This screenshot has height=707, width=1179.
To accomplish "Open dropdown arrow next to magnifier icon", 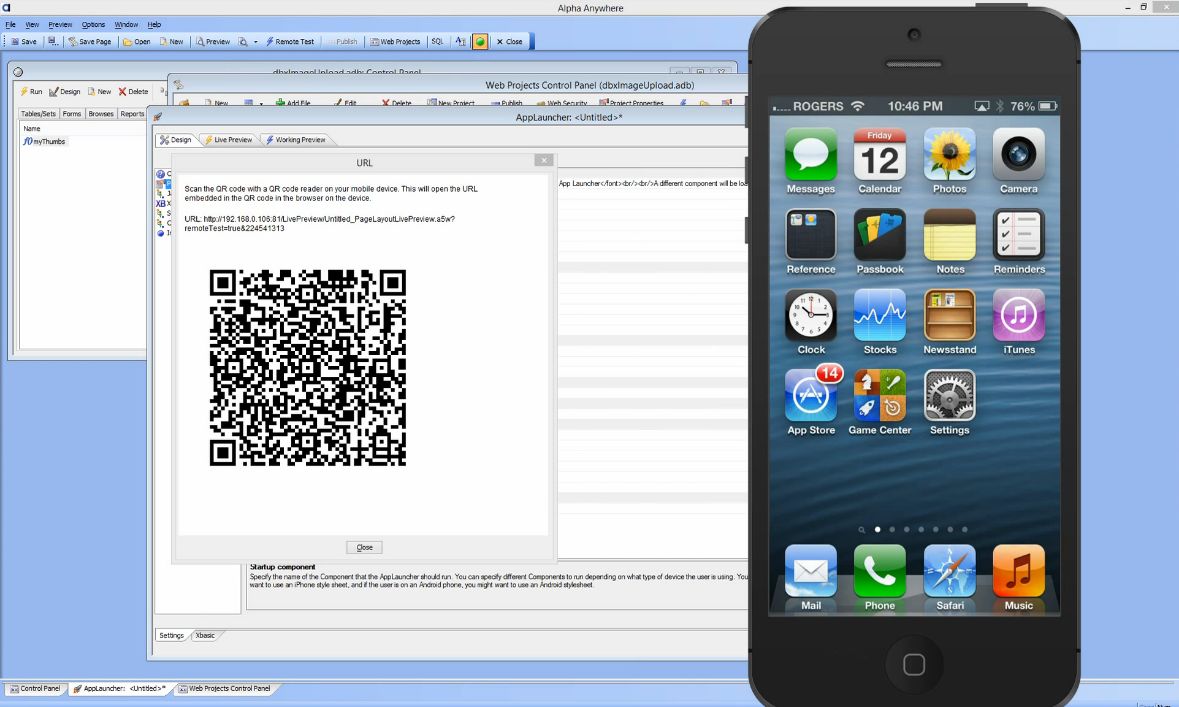I will (x=256, y=41).
